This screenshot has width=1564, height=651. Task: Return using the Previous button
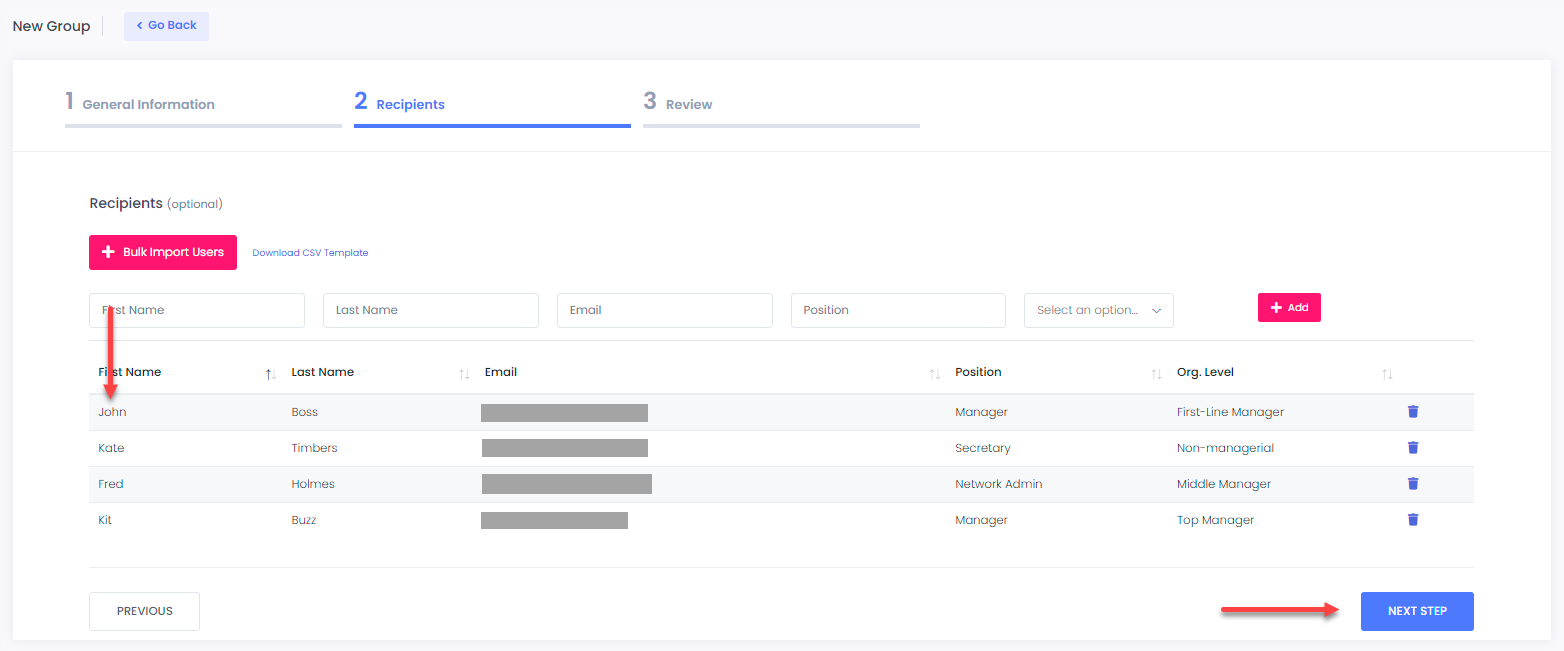coord(144,611)
